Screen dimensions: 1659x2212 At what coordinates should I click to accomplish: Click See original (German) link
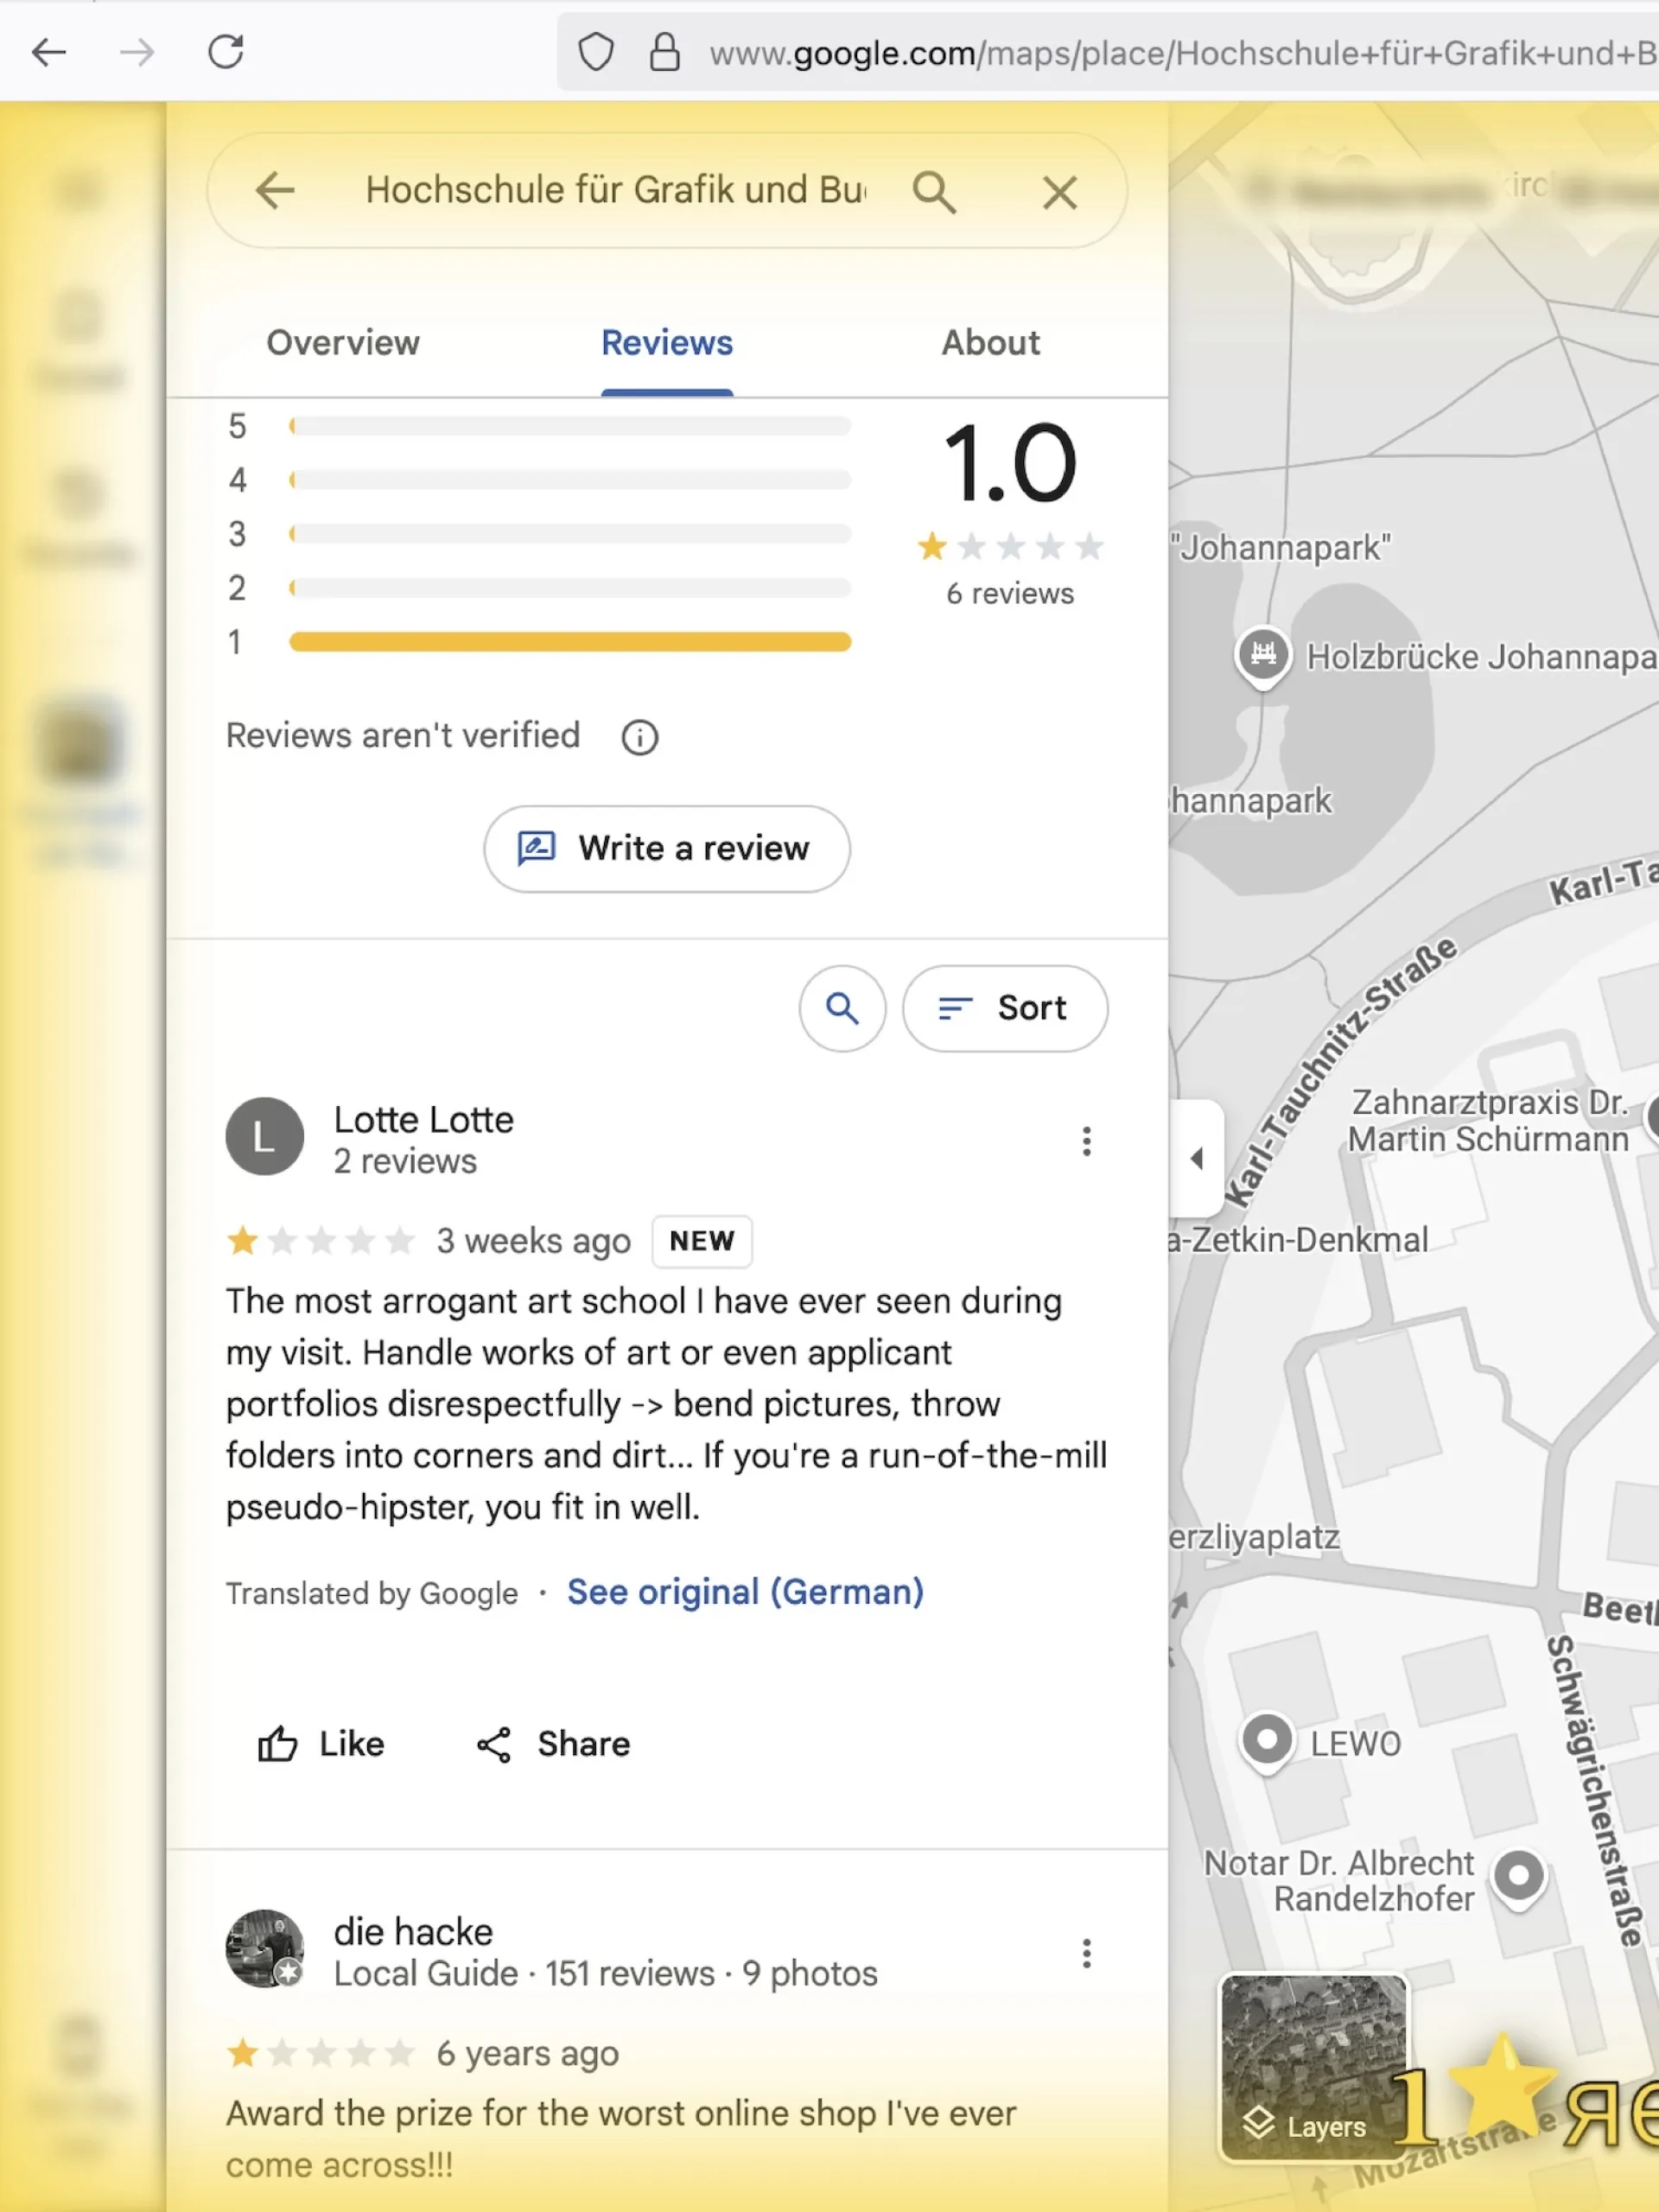[x=745, y=1591]
